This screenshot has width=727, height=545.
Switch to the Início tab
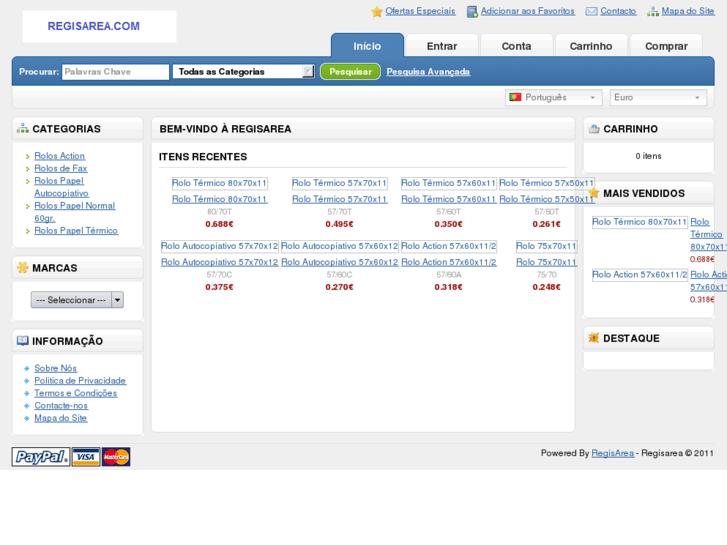tap(367, 45)
